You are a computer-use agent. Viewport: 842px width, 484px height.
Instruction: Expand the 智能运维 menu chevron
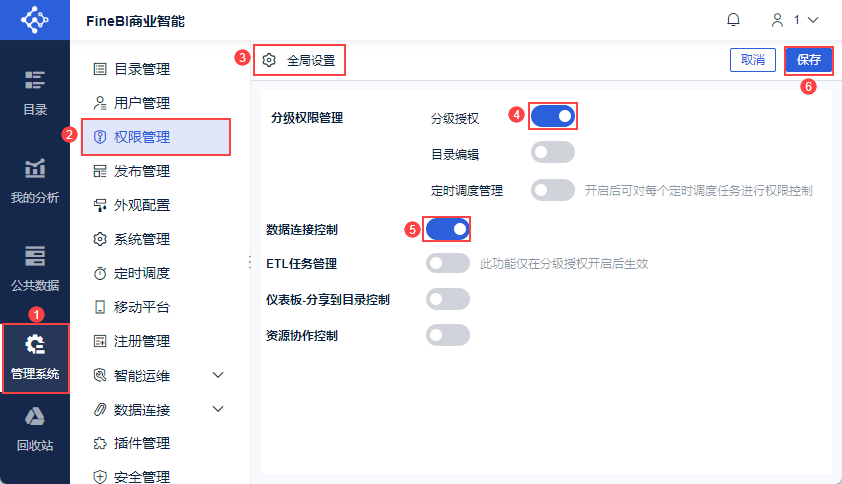coord(219,375)
